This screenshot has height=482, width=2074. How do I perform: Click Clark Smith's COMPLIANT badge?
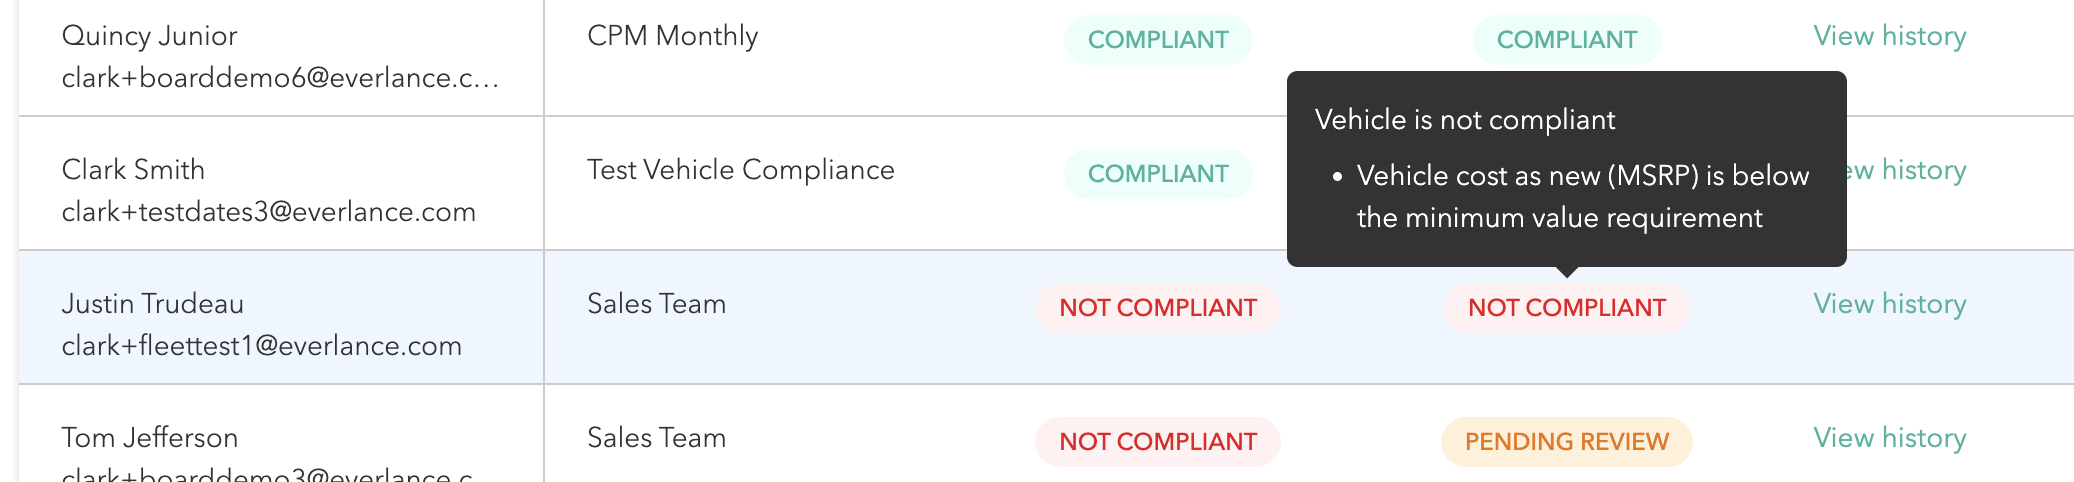click(x=1157, y=174)
